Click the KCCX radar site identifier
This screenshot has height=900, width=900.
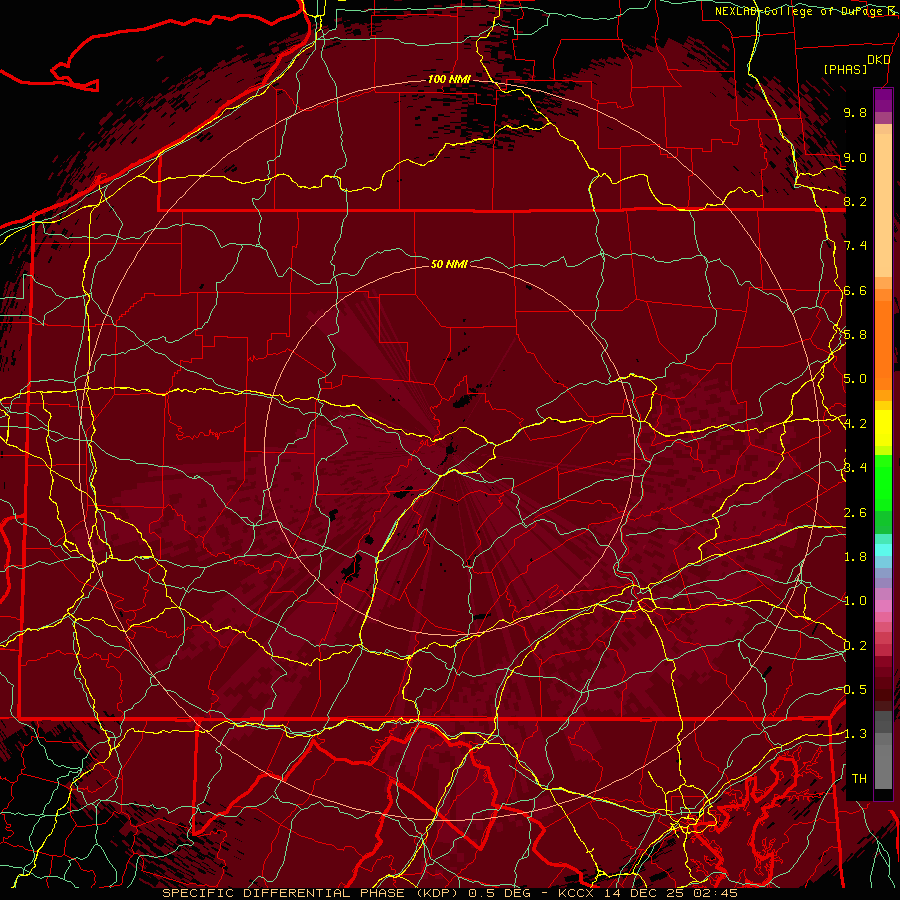[x=576, y=893]
